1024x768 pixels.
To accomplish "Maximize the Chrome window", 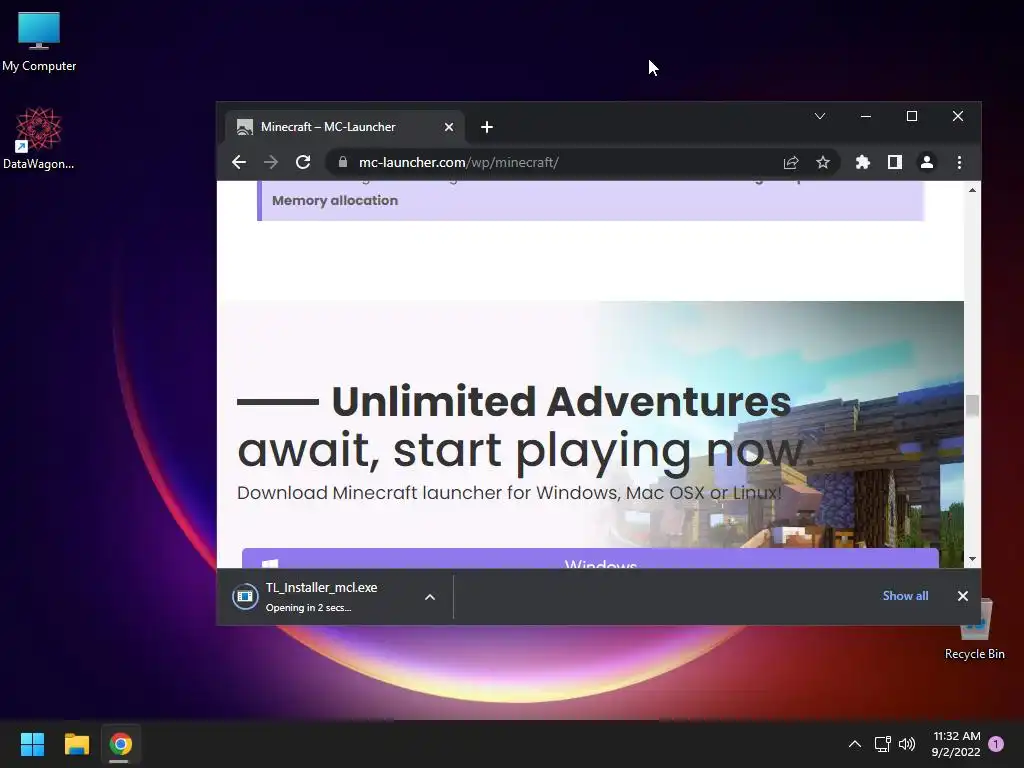I will [912, 116].
